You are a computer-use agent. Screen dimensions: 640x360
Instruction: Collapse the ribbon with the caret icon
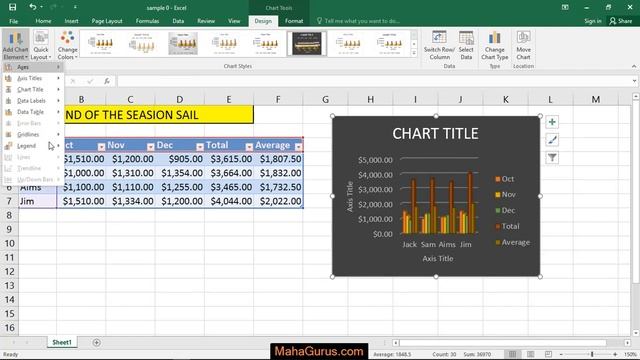(633, 66)
